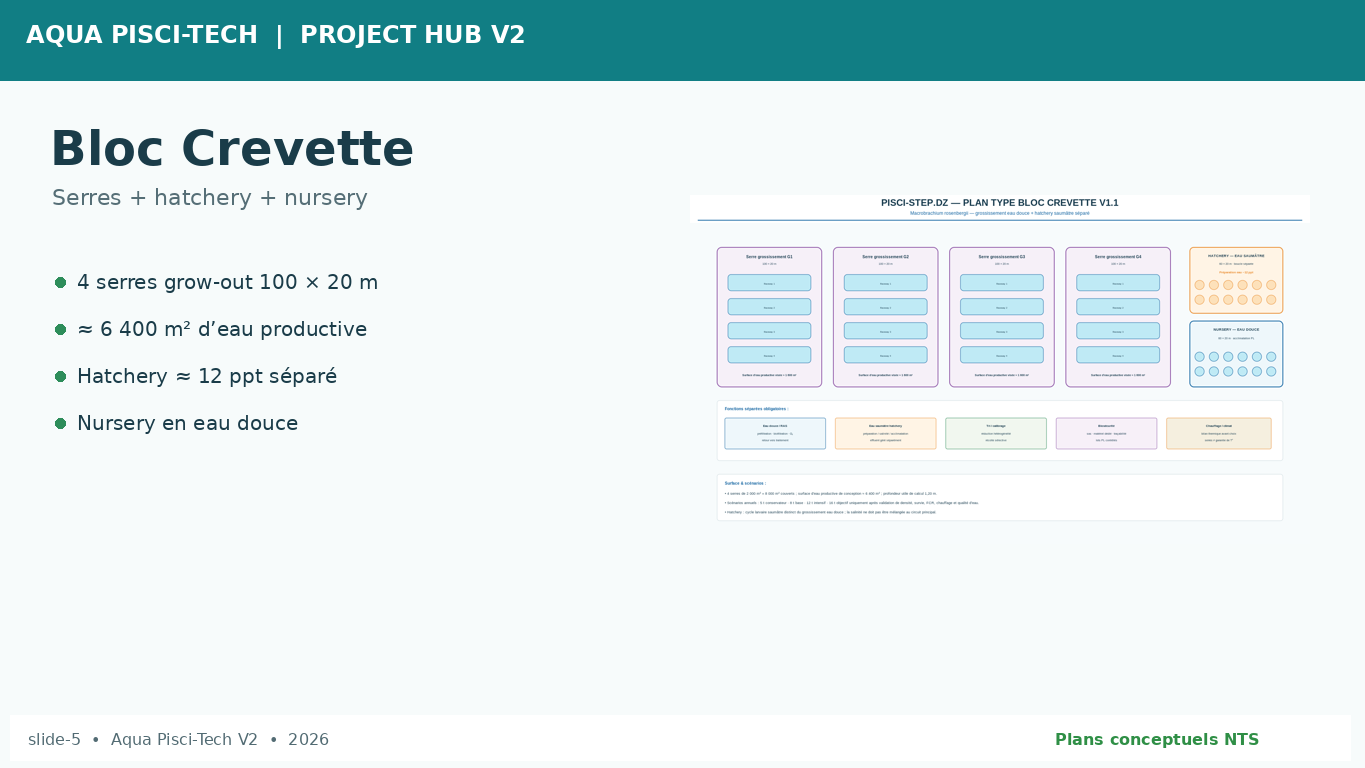The width and height of the screenshot is (1365, 768).
Task: Select bullet Hatchery ≈ 12 ppt séparé
Action: (207, 377)
